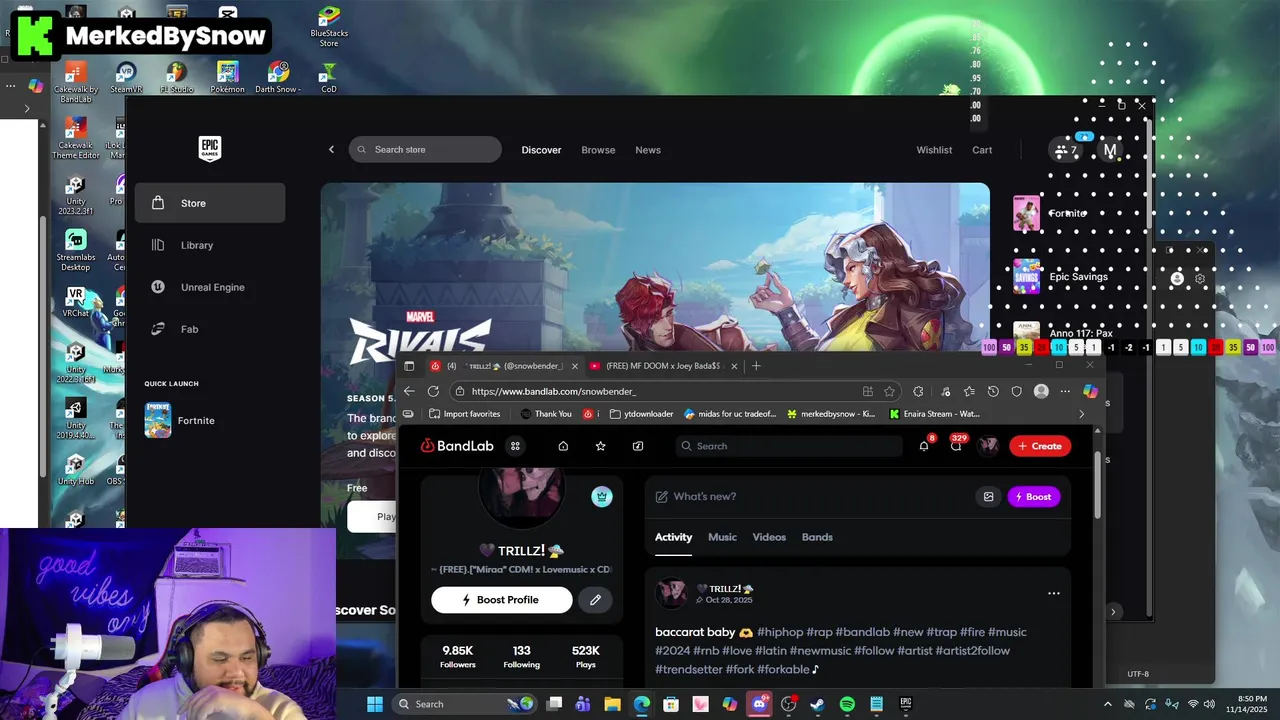This screenshot has height=720, width=1280.
Task: Click the Epic Games logo
Action: (209, 149)
